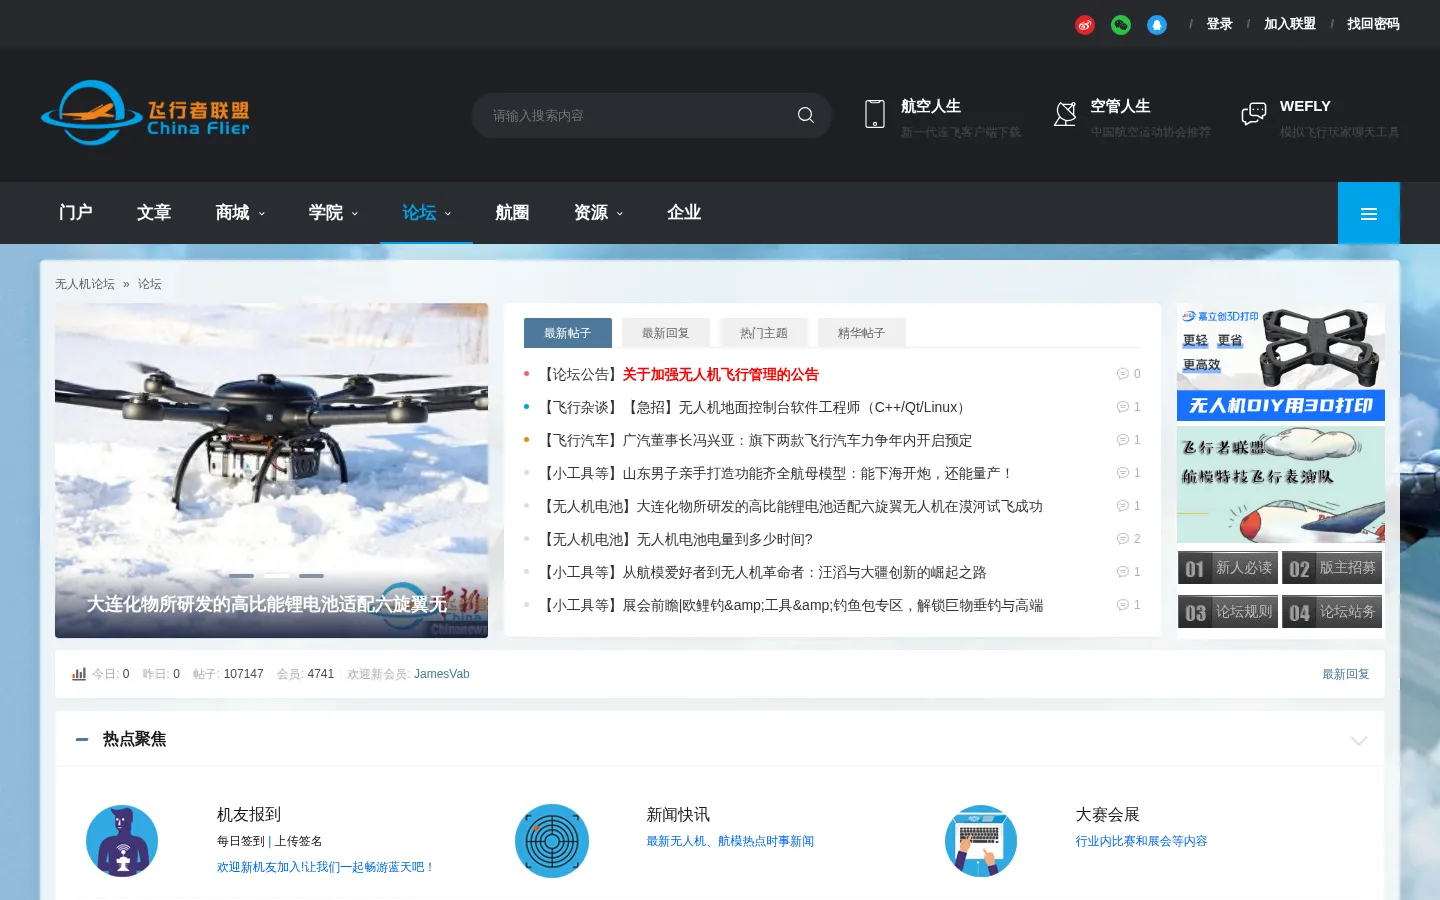Screen dimensions: 1440x900
Task: Select the third slideshow indicator dash
Action: click(311, 576)
